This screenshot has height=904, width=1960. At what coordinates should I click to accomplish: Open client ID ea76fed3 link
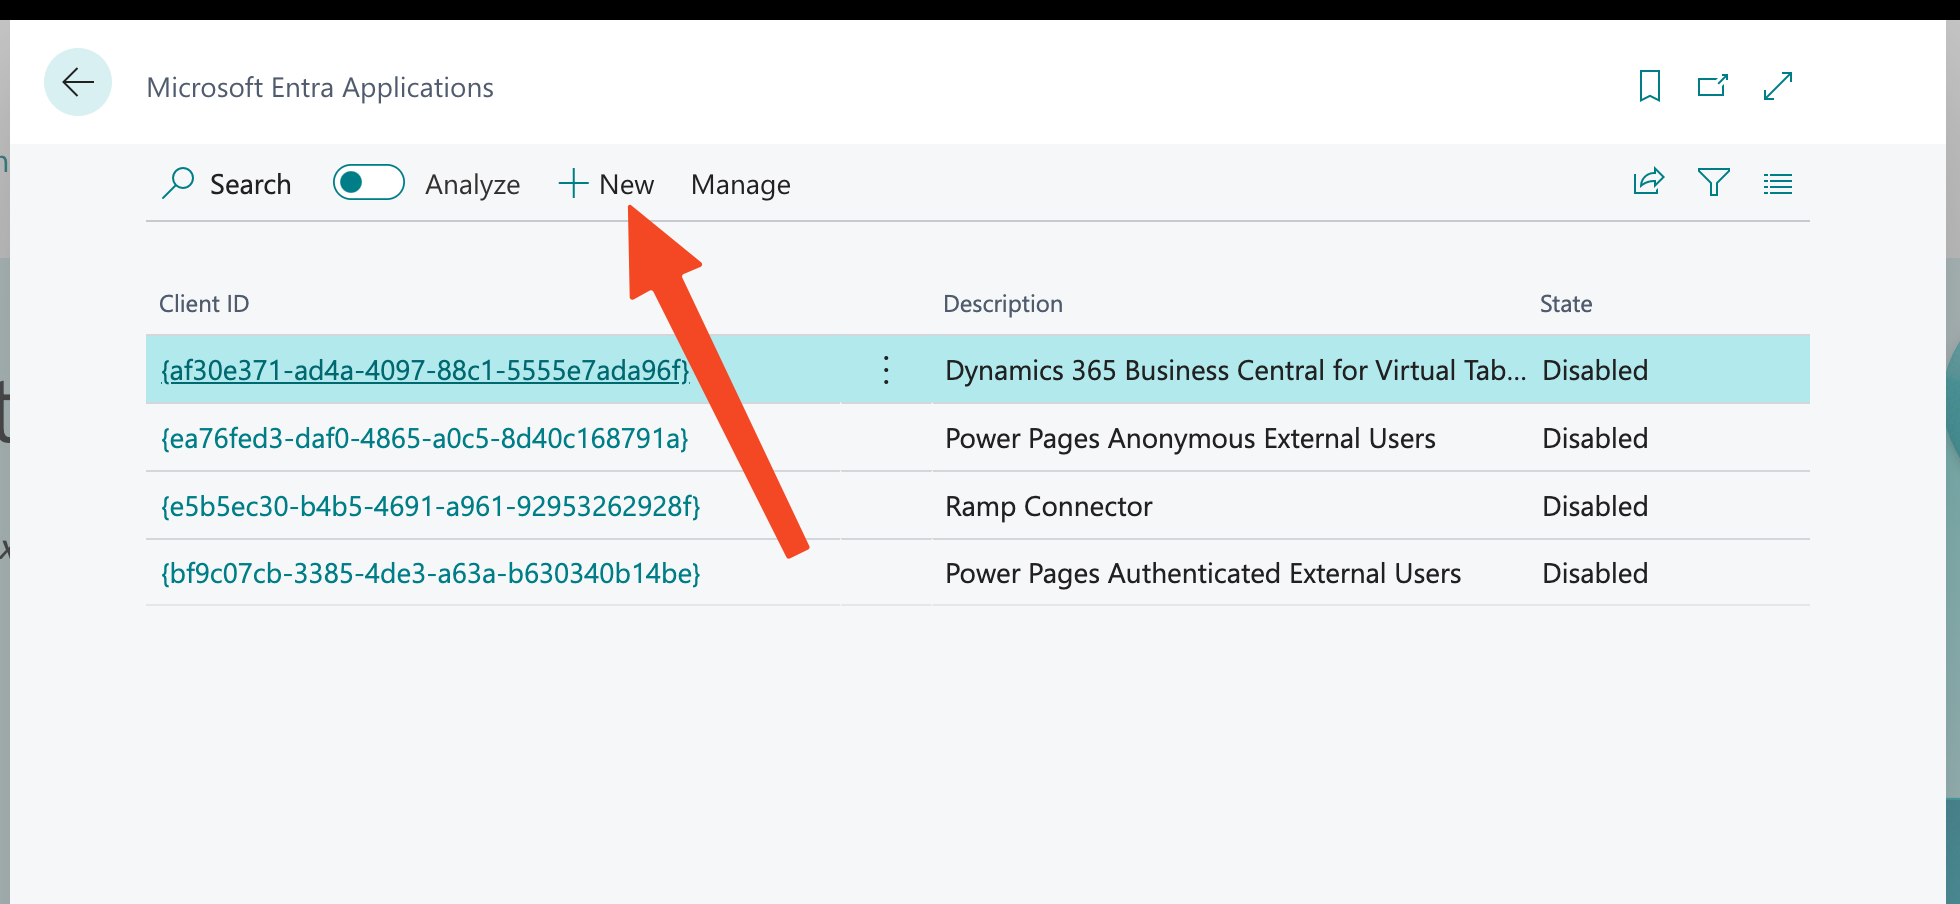(425, 438)
